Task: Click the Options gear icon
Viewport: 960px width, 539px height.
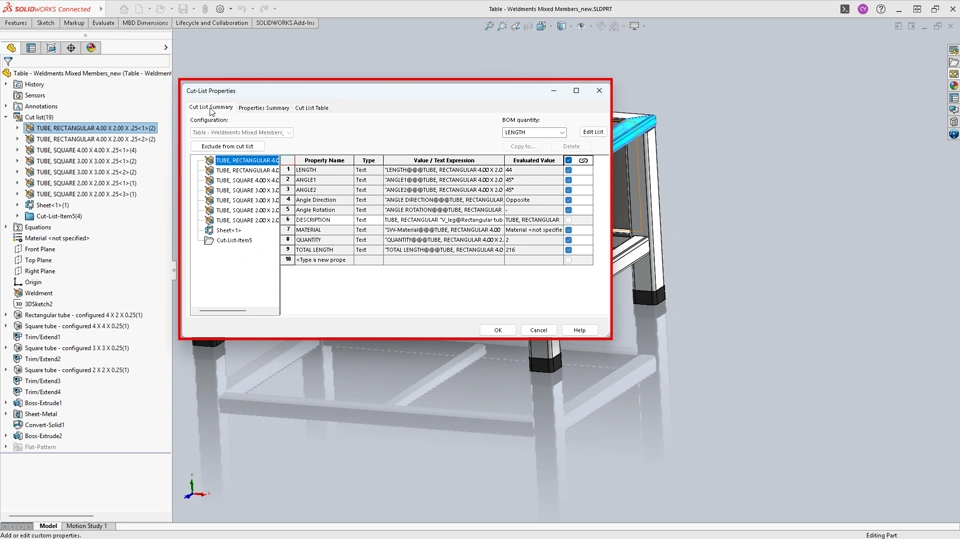Action: pos(220,9)
